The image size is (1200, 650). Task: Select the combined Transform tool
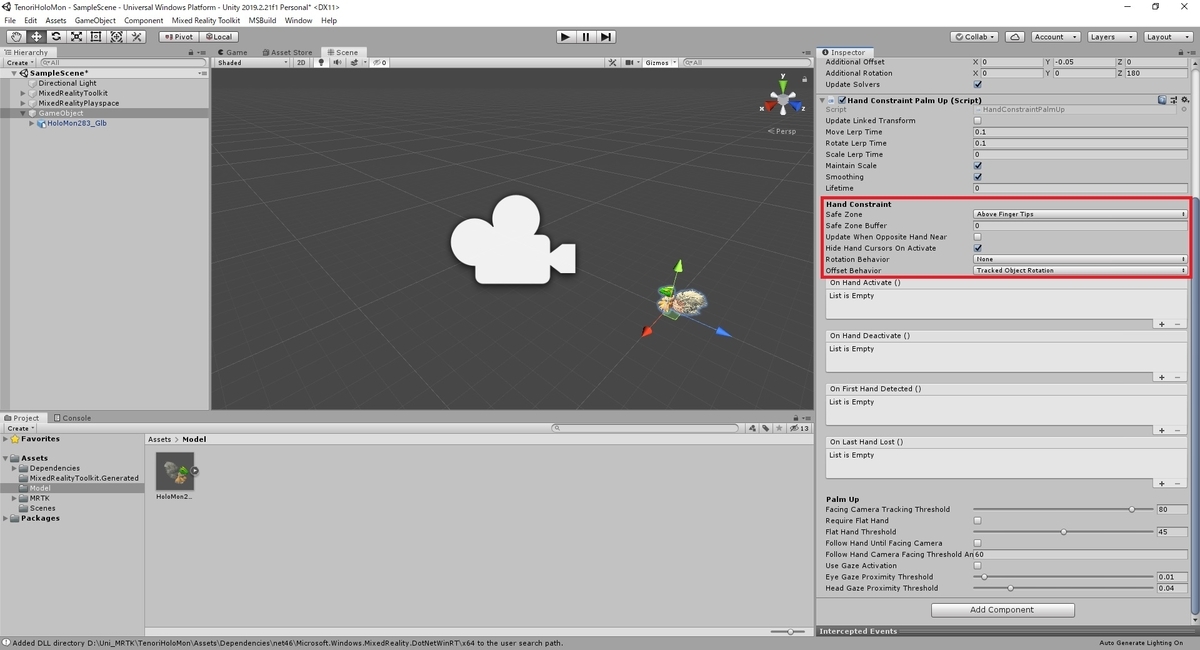point(116,36)
